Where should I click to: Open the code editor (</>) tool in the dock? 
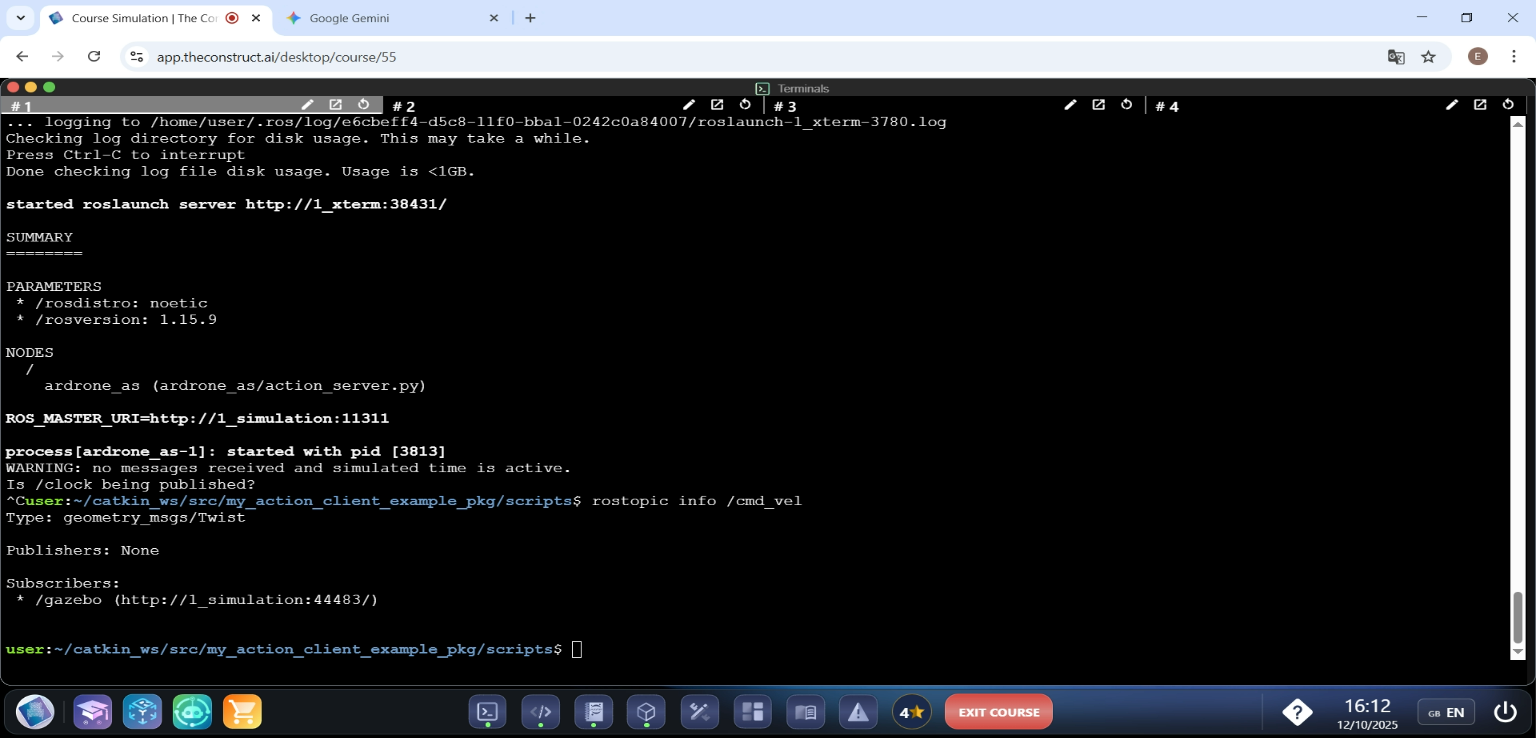click(x=540, y=712)
